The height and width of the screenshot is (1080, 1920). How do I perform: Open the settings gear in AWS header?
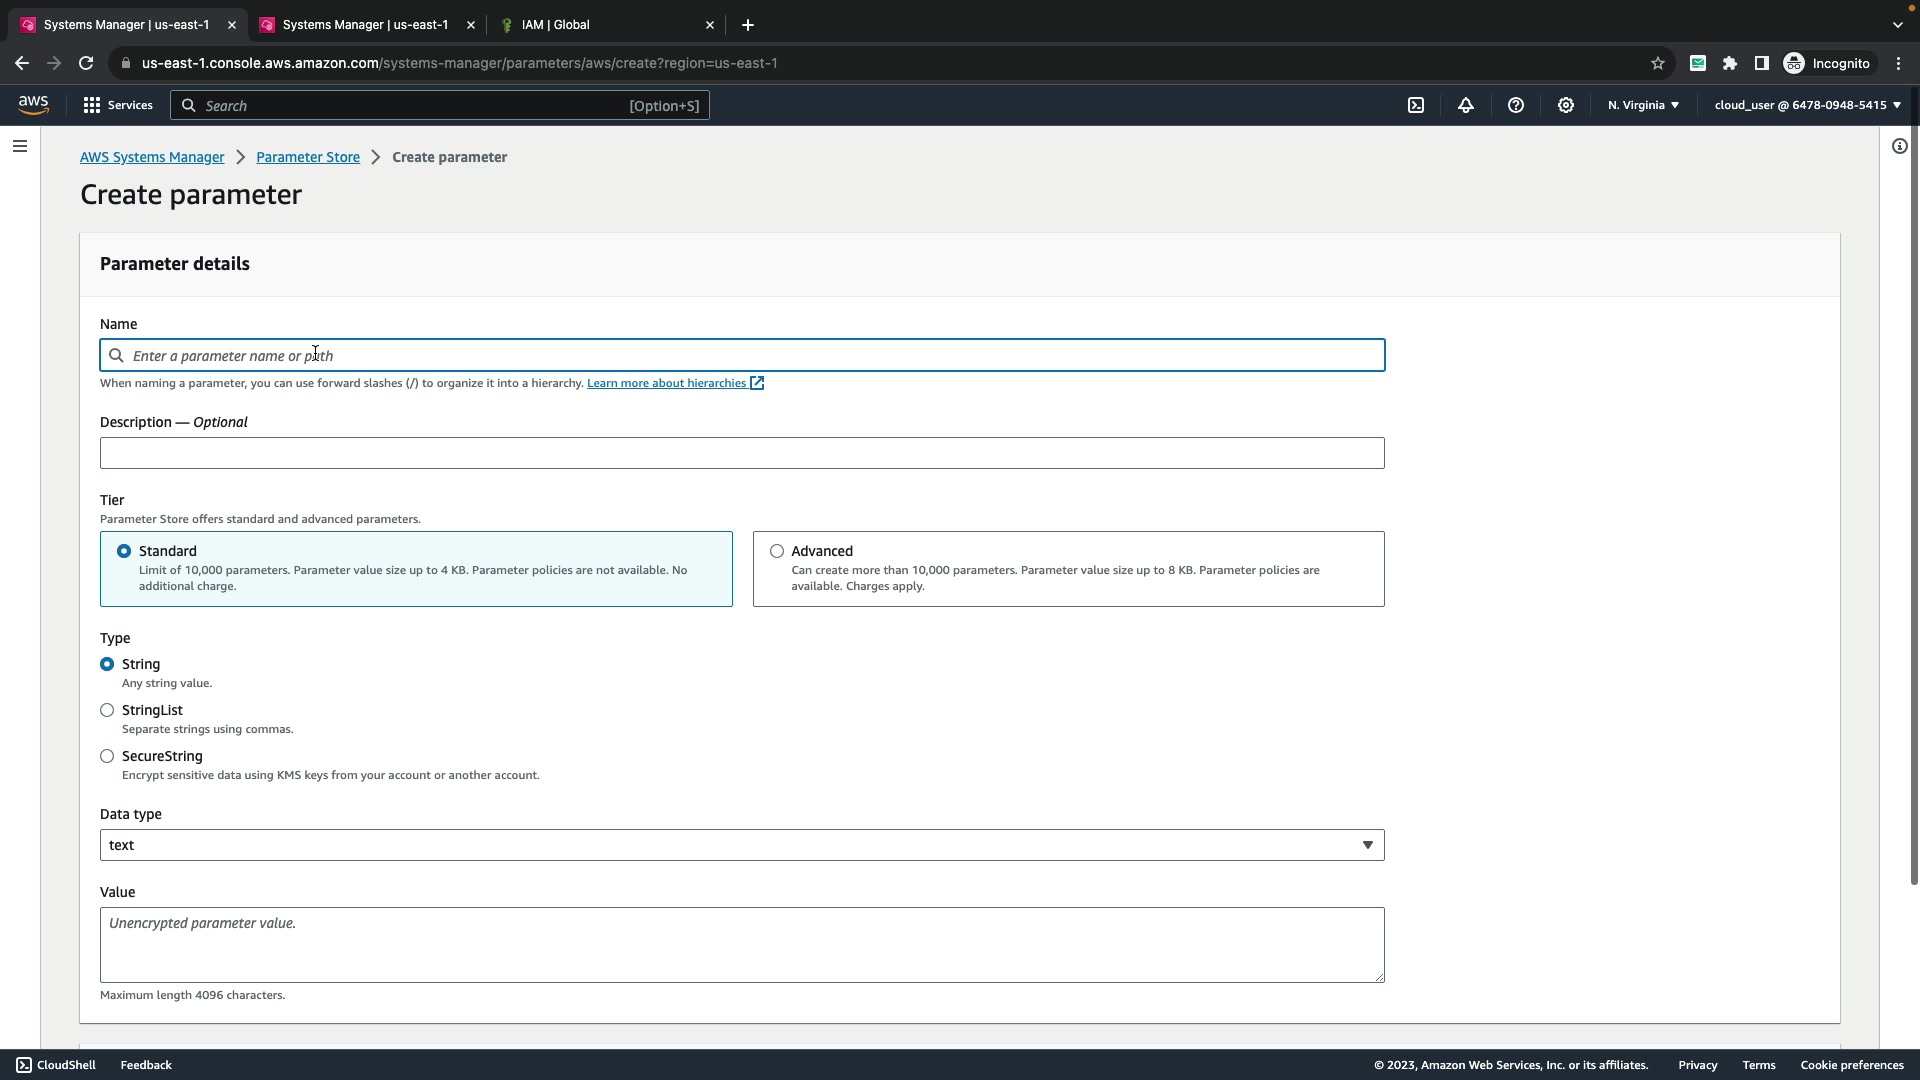tap(1566, 105)
